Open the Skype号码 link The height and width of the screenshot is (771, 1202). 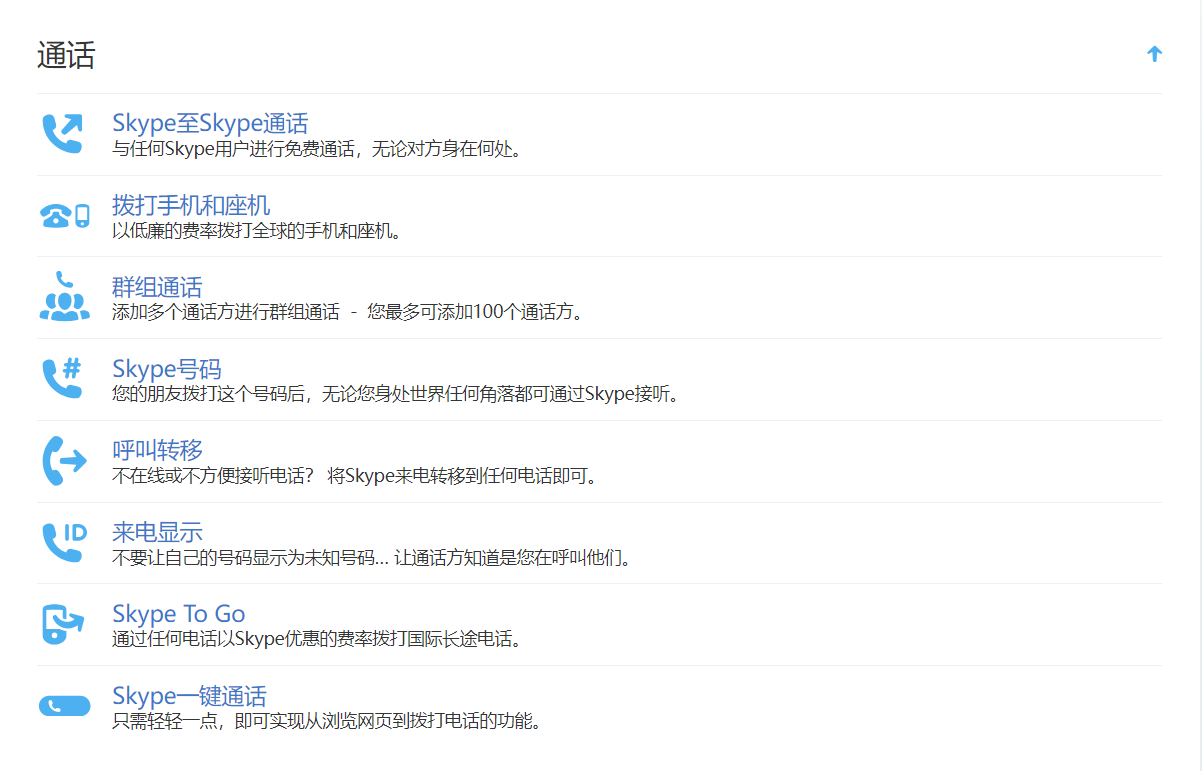(x=167, y=369)
